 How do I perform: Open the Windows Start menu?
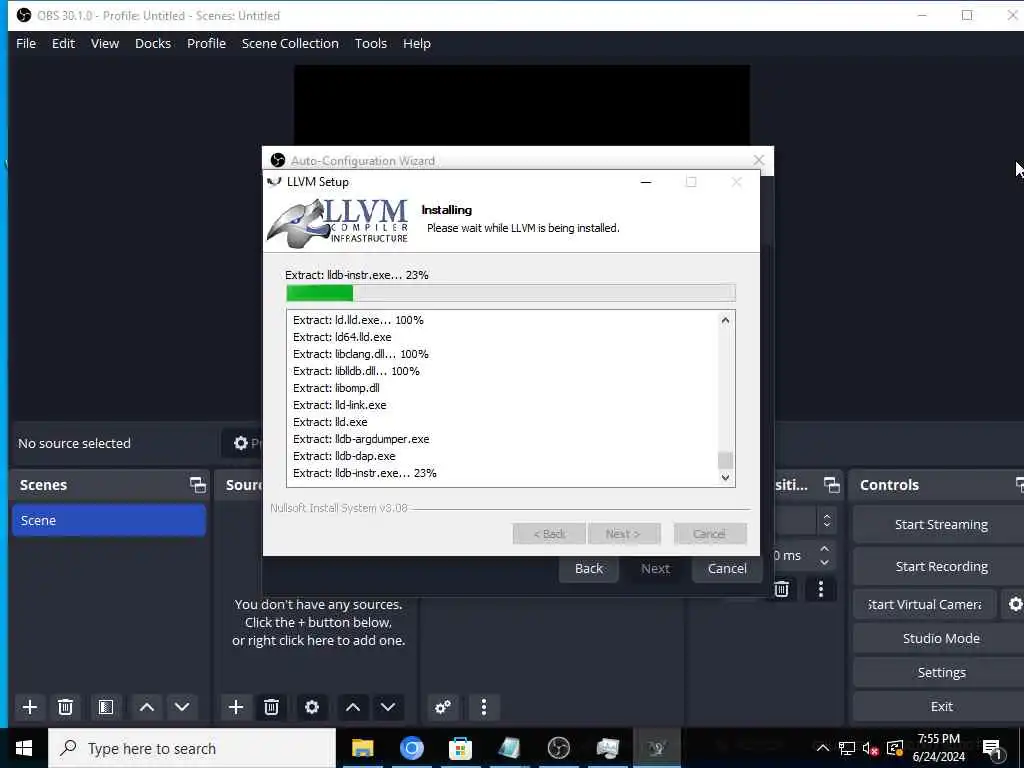click(x=24, y=748)
